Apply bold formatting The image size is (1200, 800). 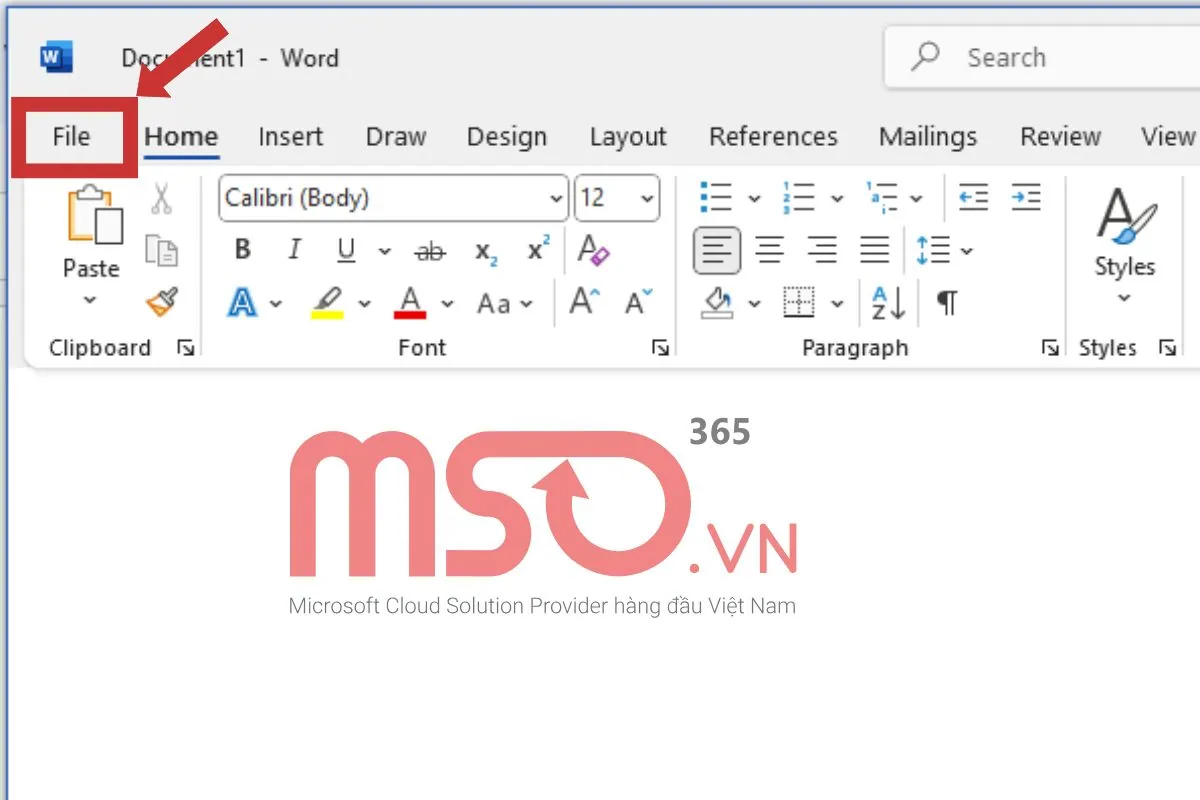pyautogui.click(x=241, y=250)
